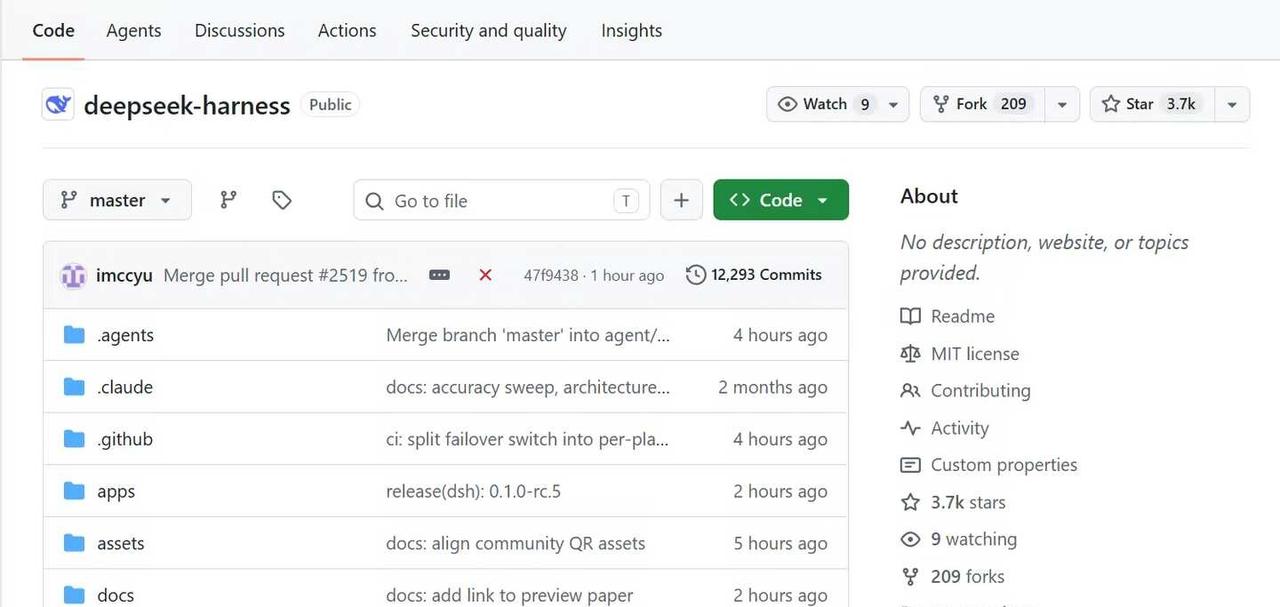This screenshot has width=1280, height=607.
Task: Open the .claude folder name
Action: (125, 387)
